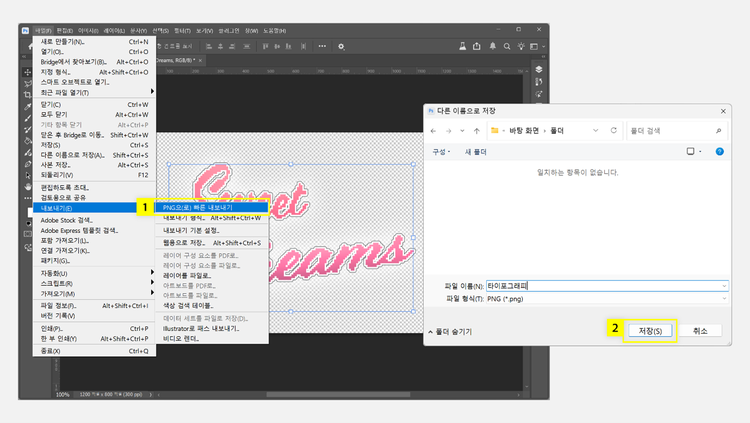The height and width of the screenshot is (423, 750).
Task: Open the Layers panel icon
Action: [x=539, y=69]
